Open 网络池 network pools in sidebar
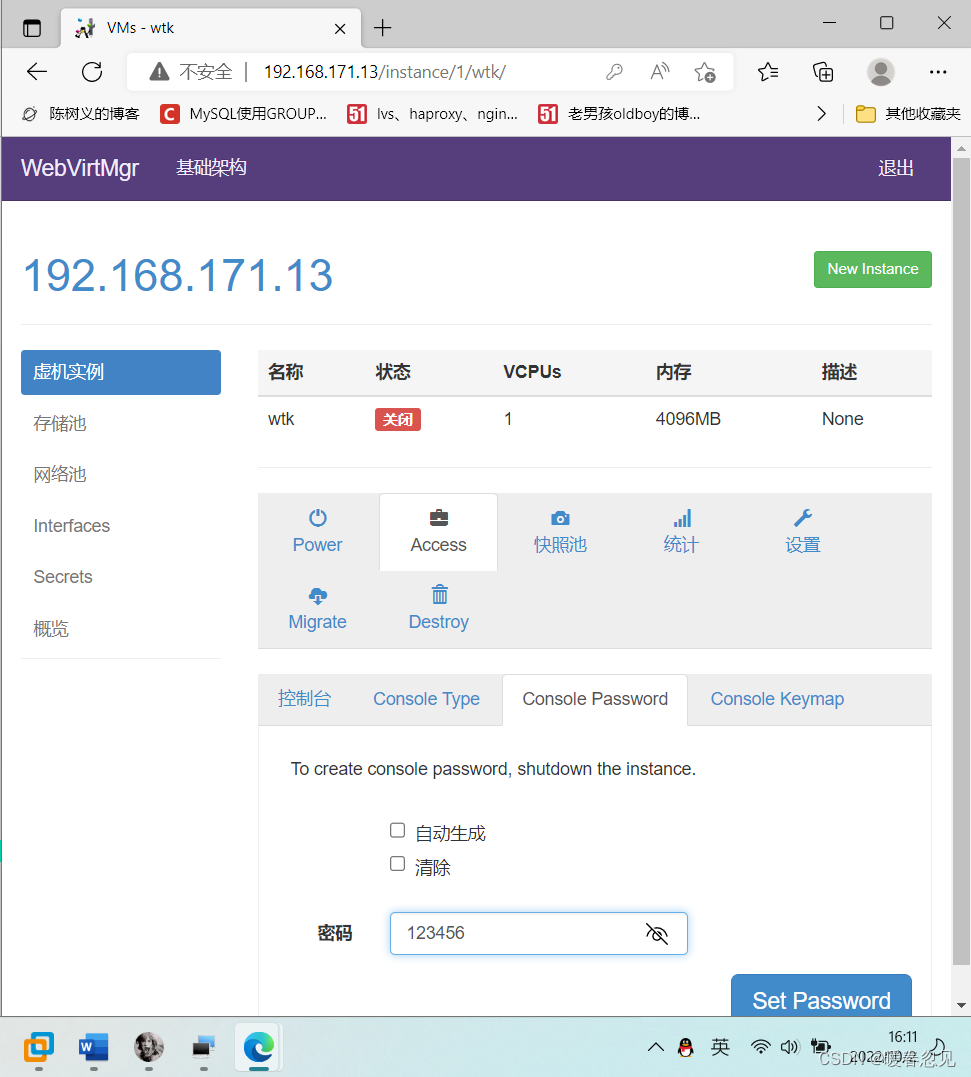The height and width of the screenshot is (1077, 971). pyautogui.click(x=60, y=475)
